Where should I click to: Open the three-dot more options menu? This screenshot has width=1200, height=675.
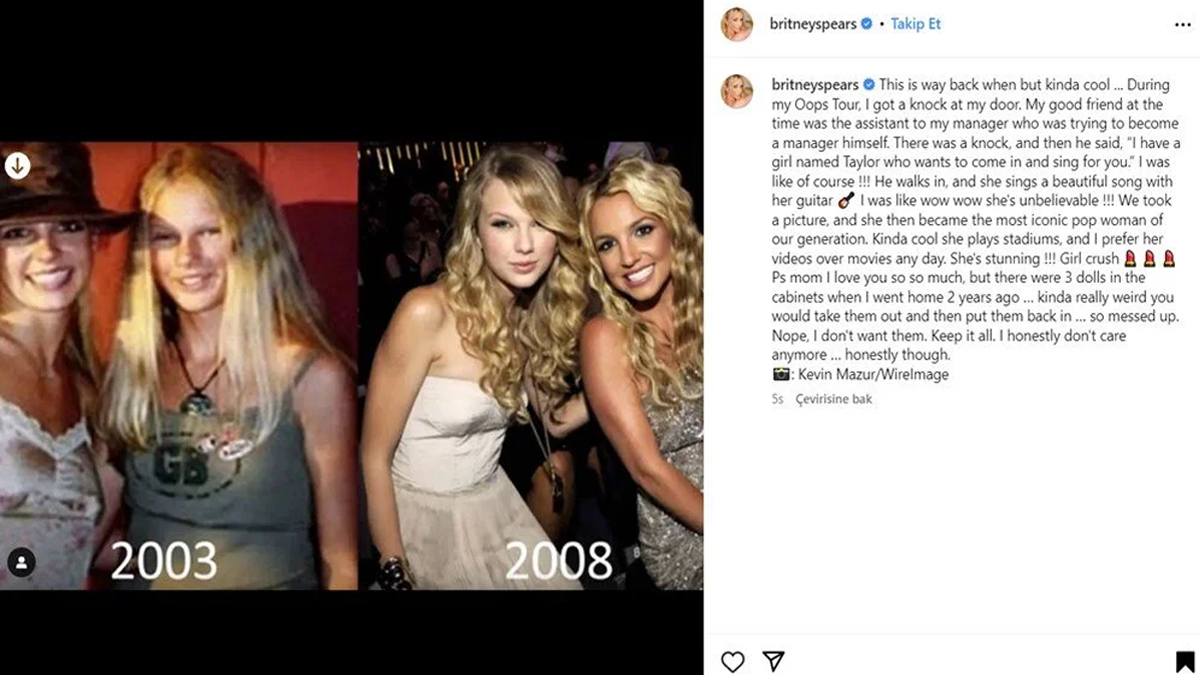pos(1182,25)
